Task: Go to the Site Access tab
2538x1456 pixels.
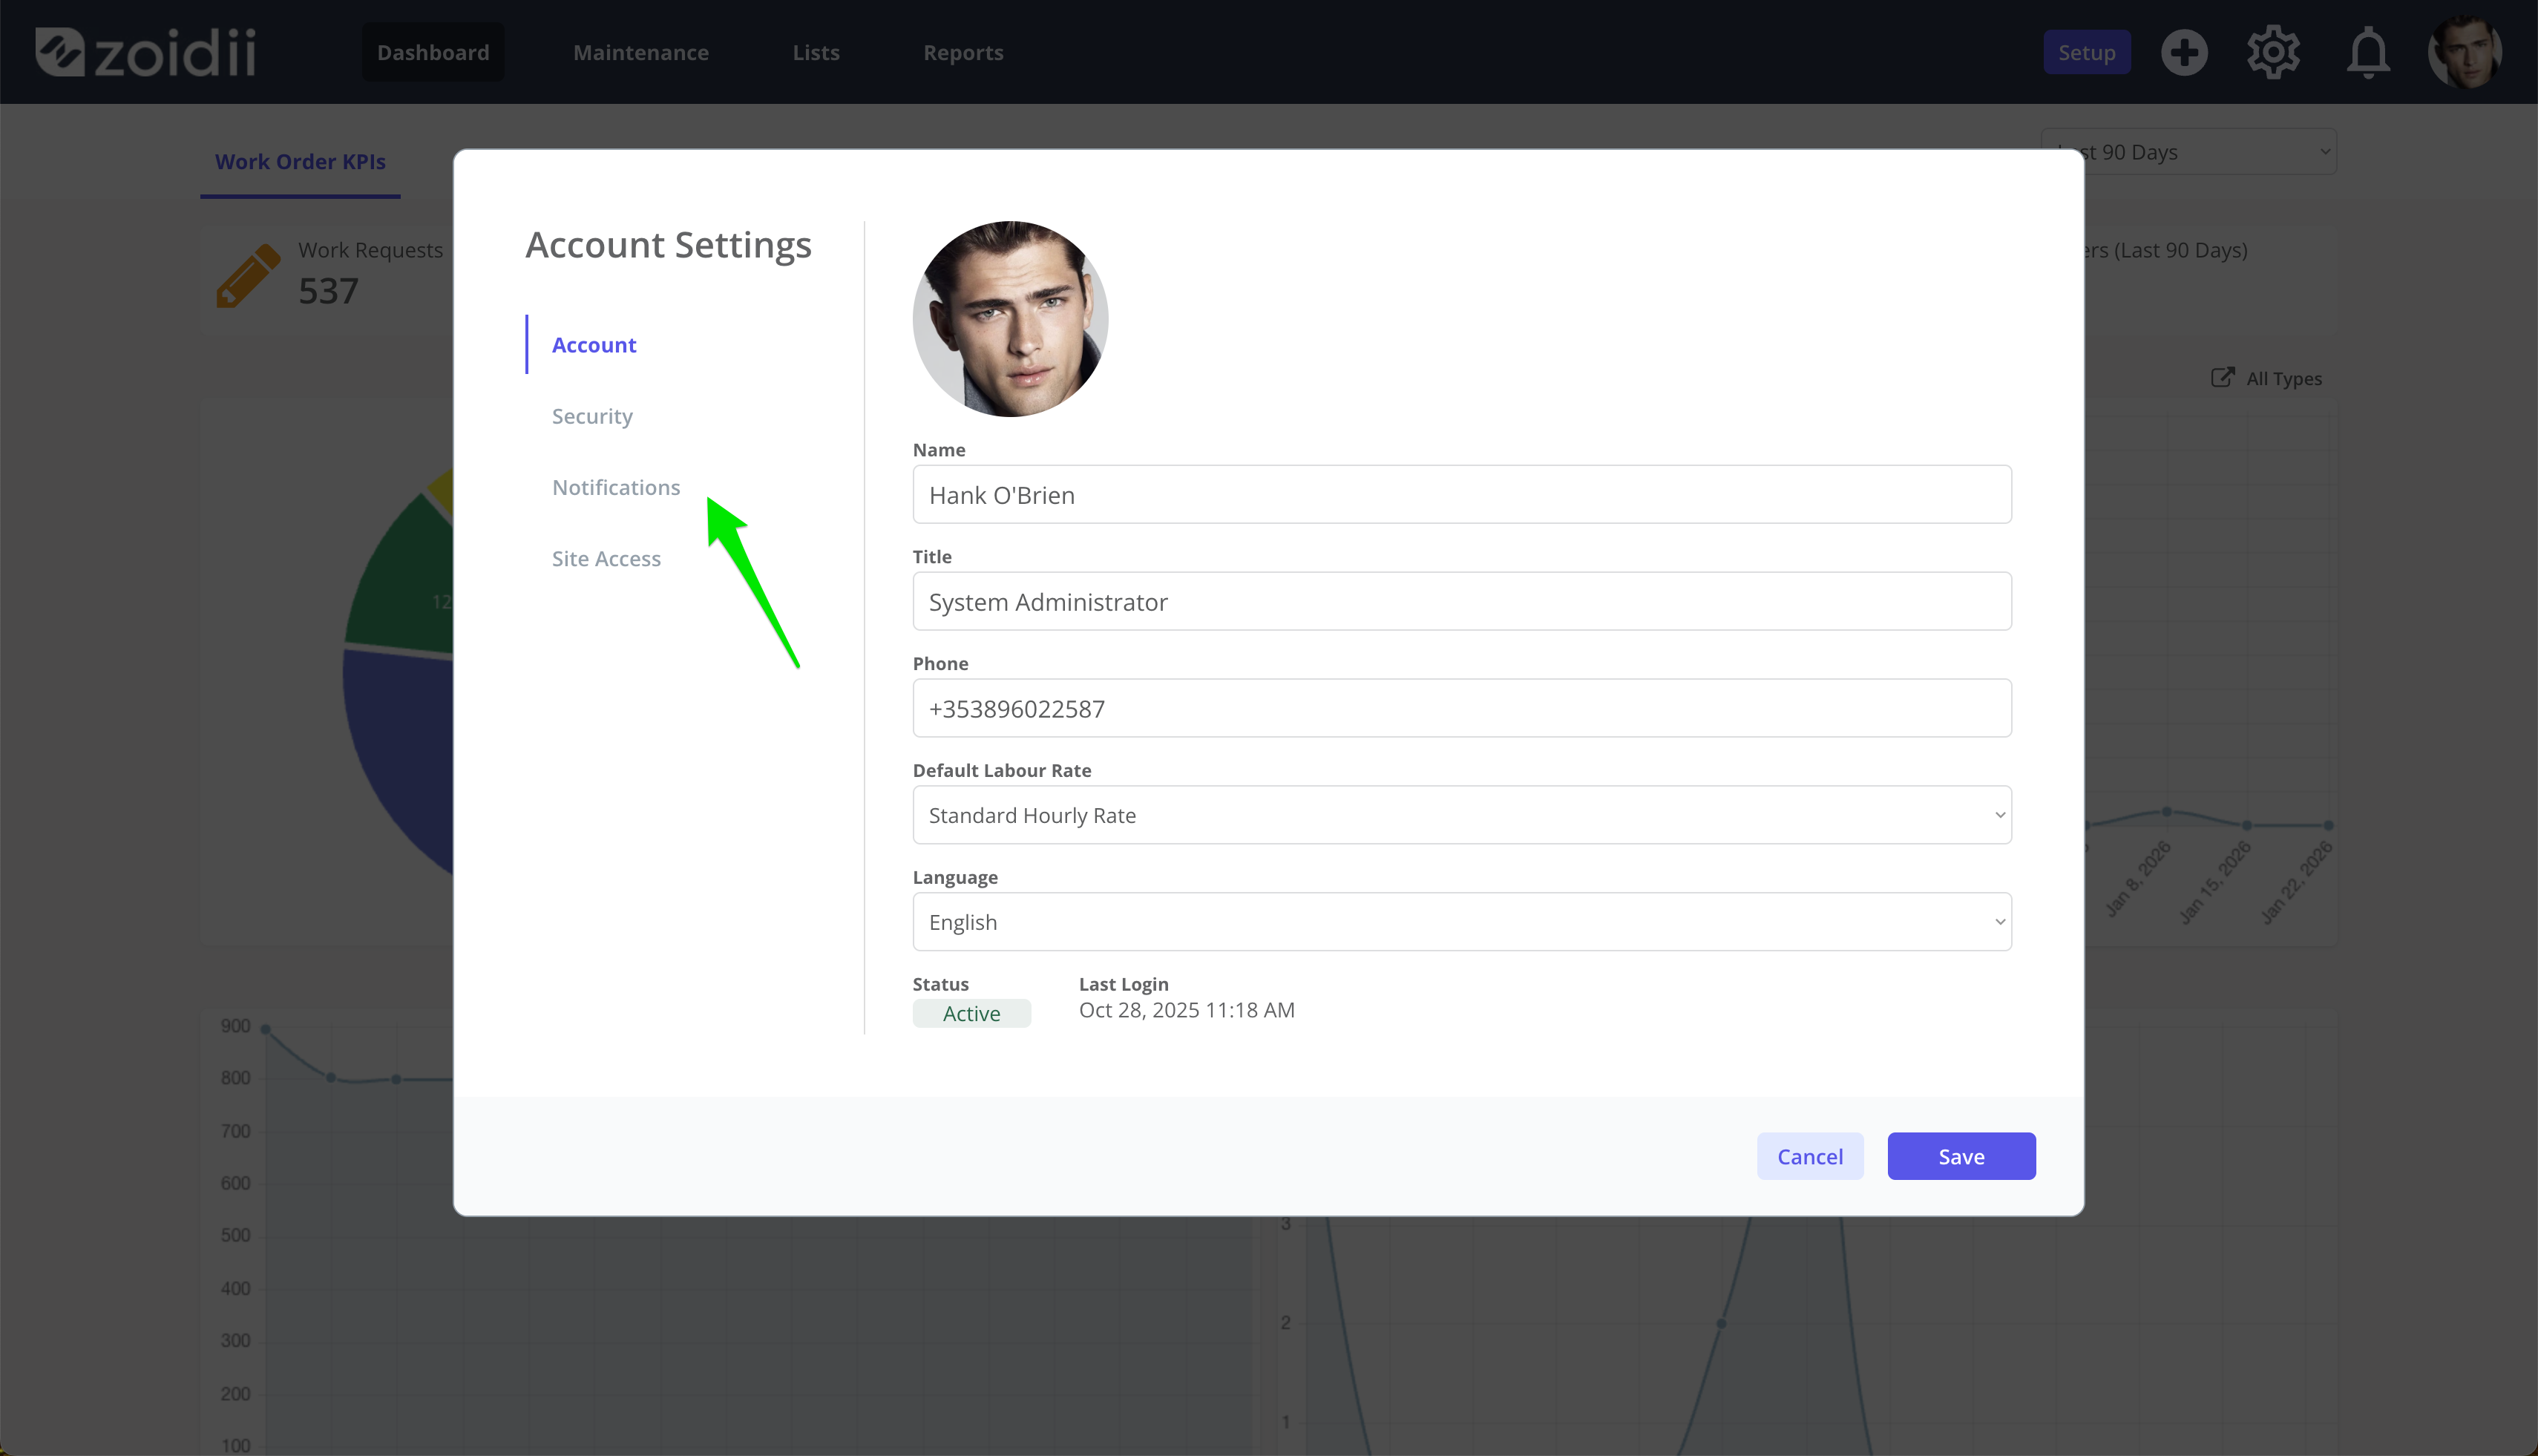Action: (x=606, y=558)
